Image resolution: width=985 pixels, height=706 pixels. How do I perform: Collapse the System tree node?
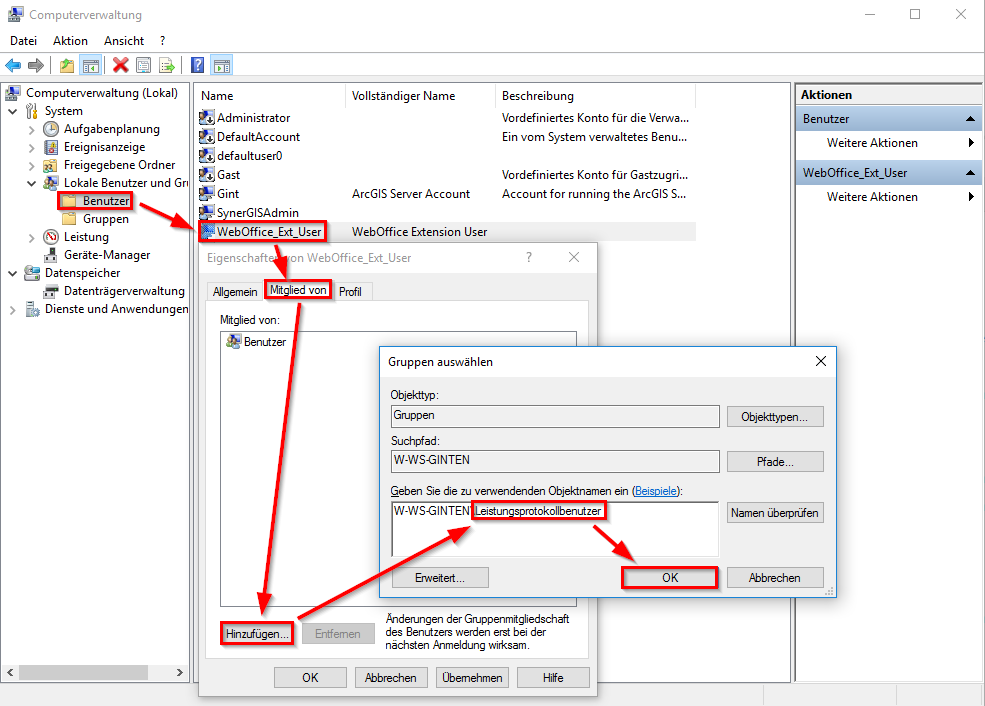pyautogui.click(x=13, y=111)
